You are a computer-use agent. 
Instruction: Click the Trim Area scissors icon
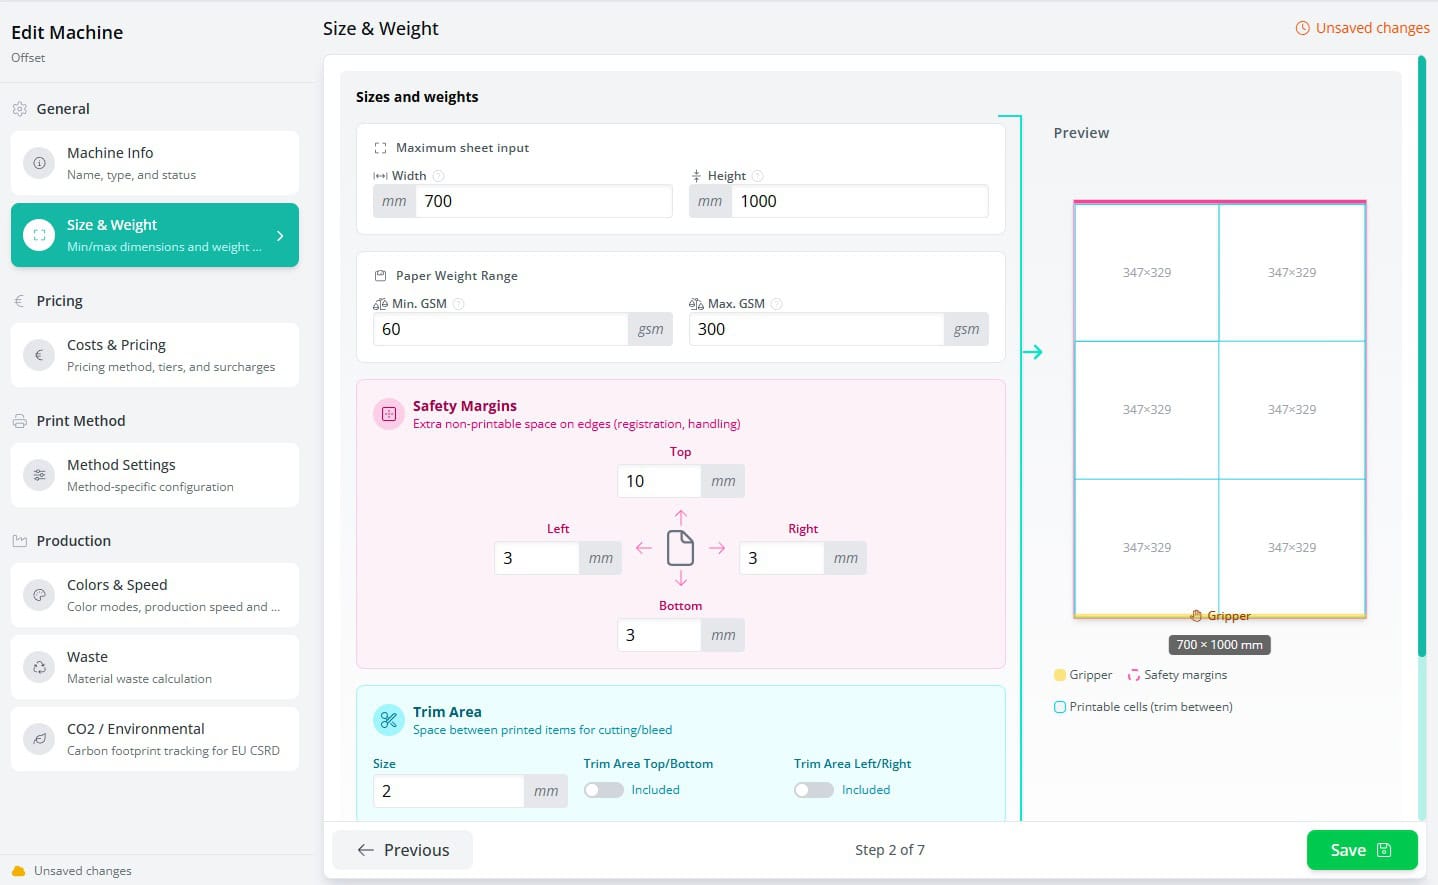(x=388, y=720)
